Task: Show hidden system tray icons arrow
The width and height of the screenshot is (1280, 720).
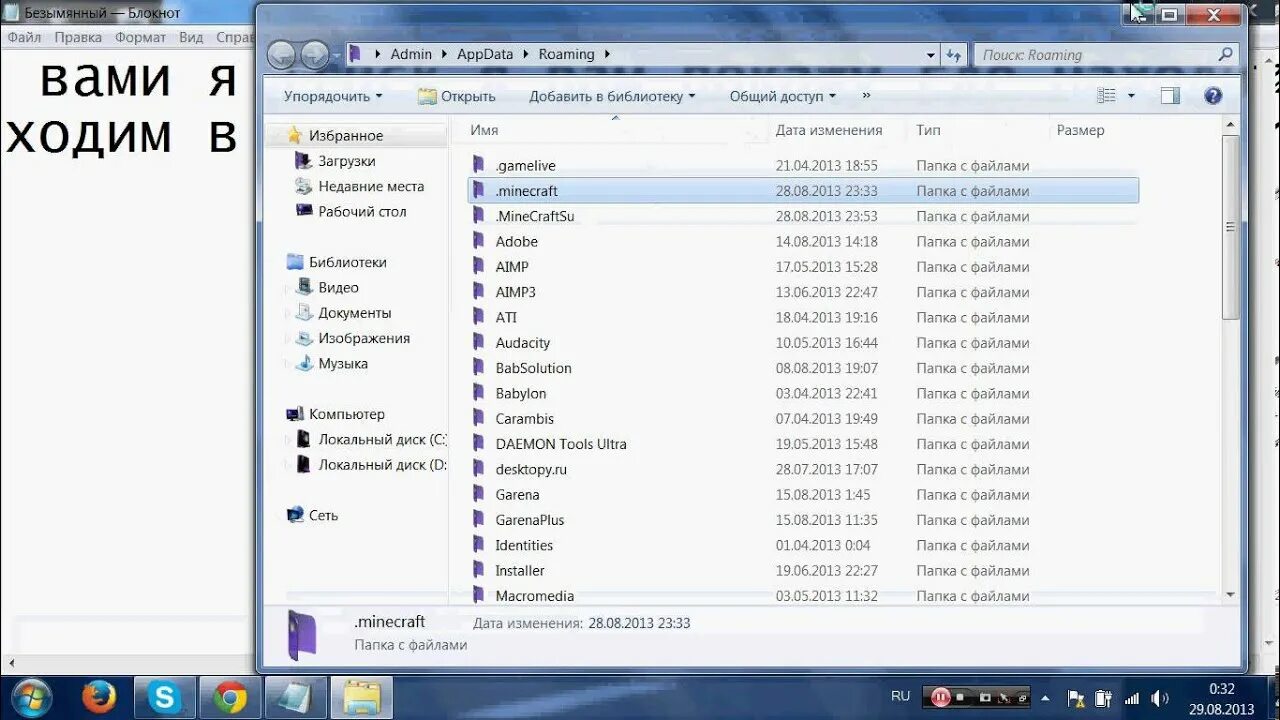Action: click(x=1045, y=698)
